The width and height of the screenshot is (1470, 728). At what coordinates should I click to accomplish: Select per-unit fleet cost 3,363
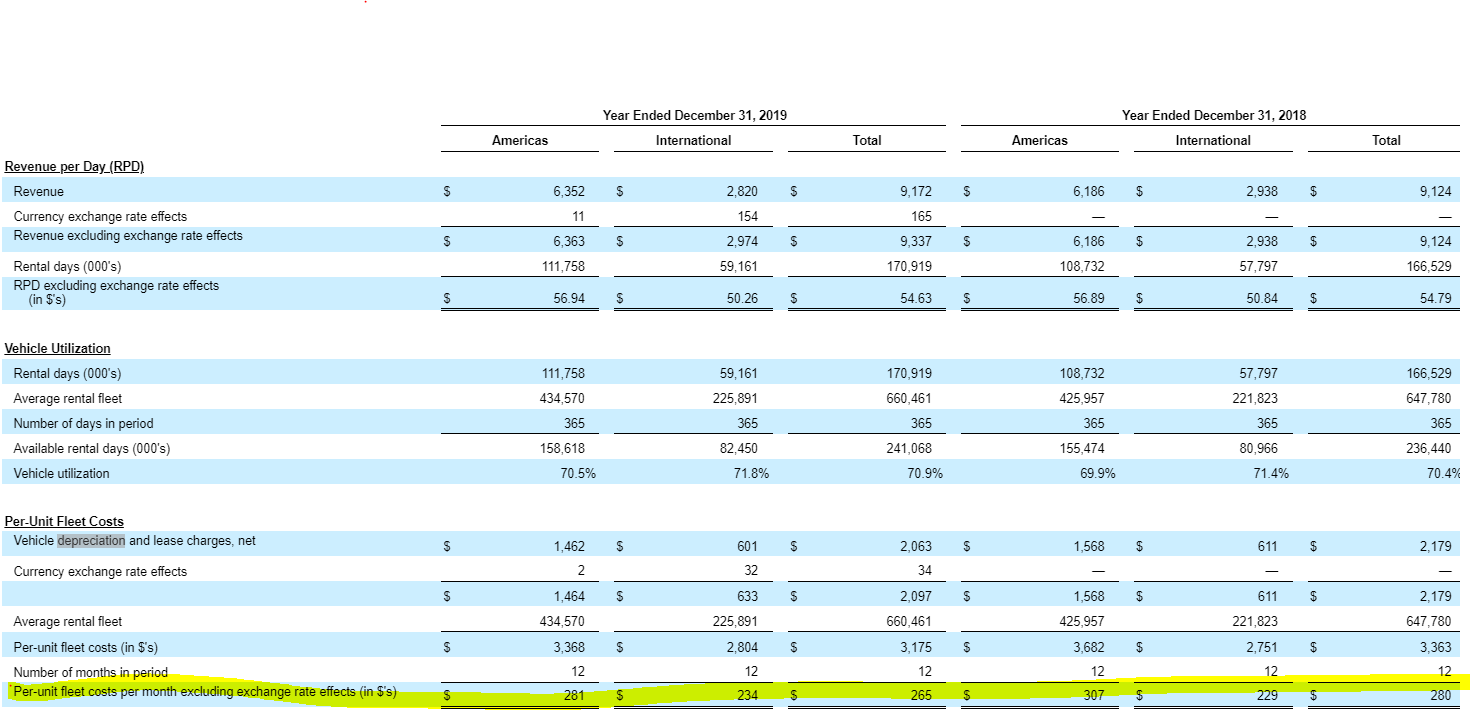[x=1434, y=647]
